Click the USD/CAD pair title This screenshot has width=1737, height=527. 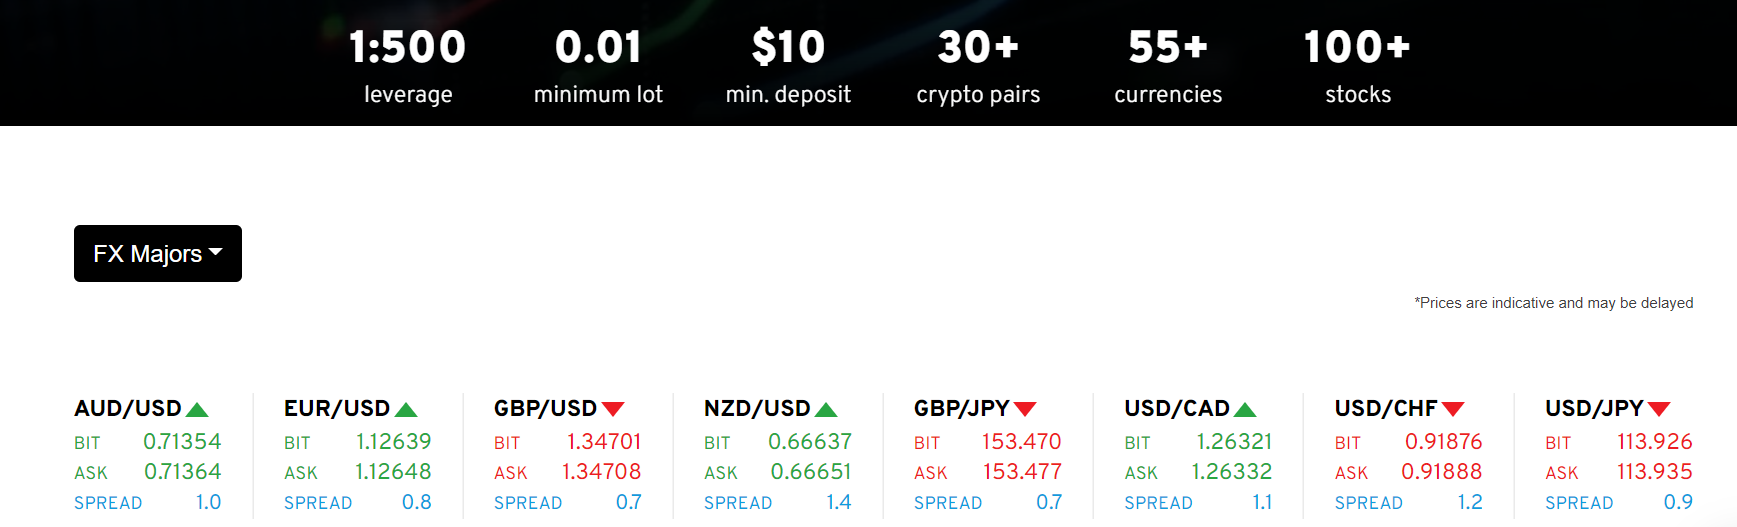[x=1177, y=408]
